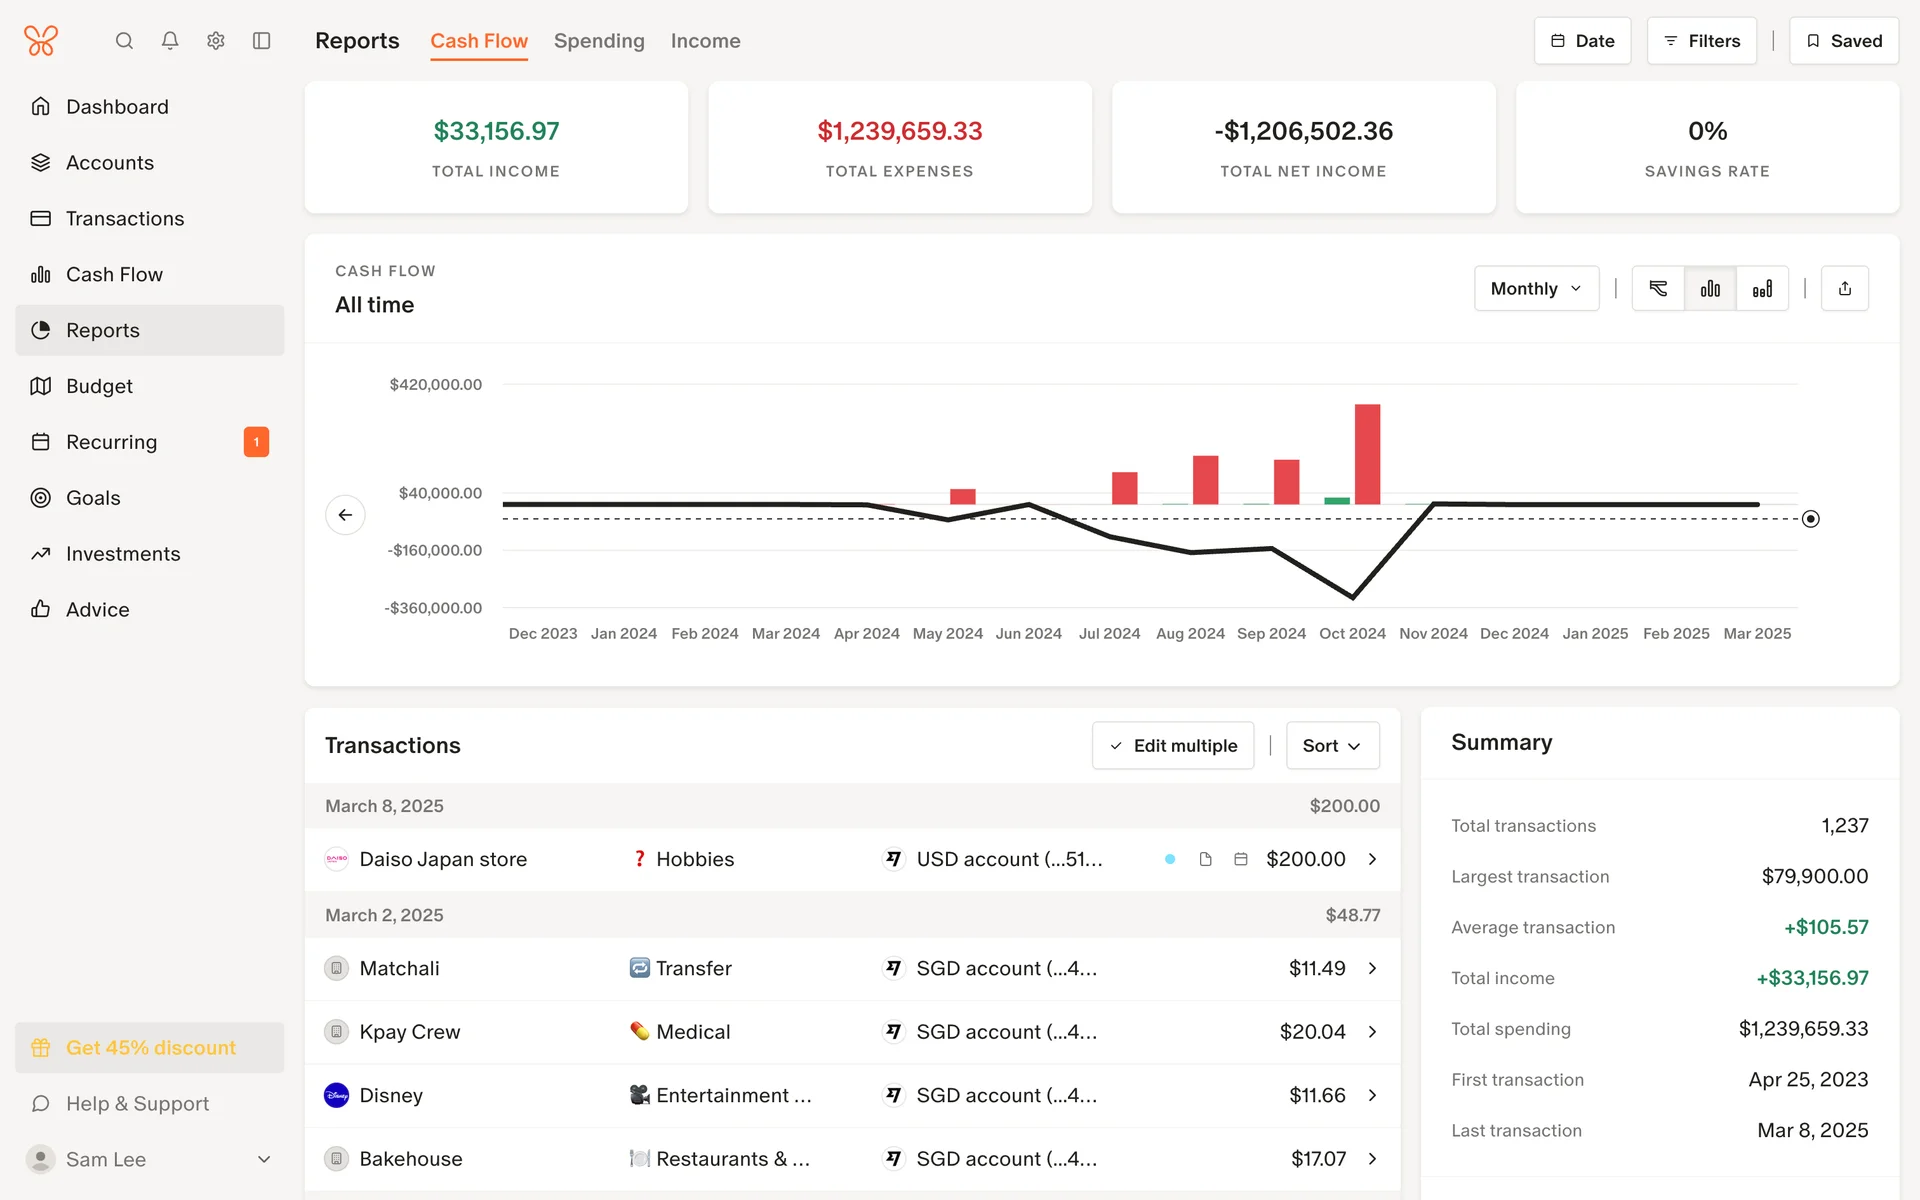Open the notifications bell

coord(170,41)
